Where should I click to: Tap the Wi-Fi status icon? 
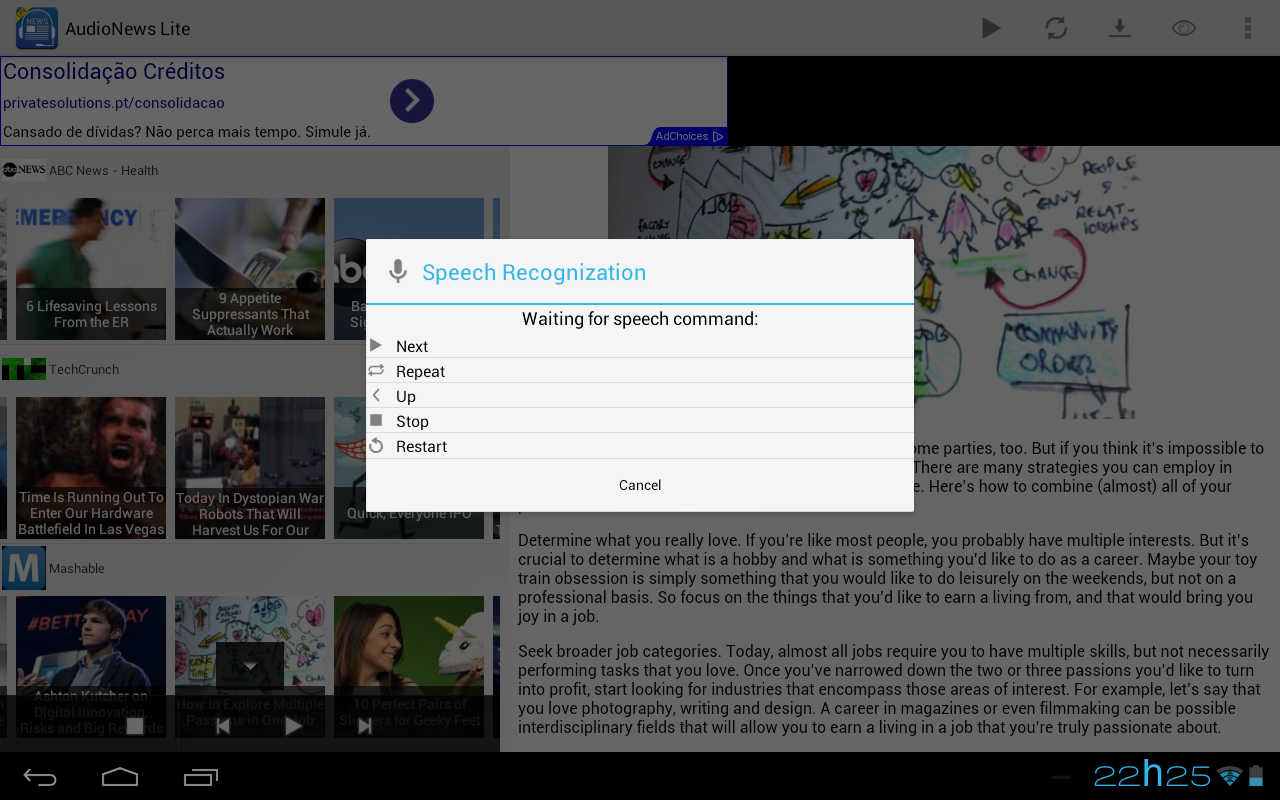click(x=1230, y=776)
